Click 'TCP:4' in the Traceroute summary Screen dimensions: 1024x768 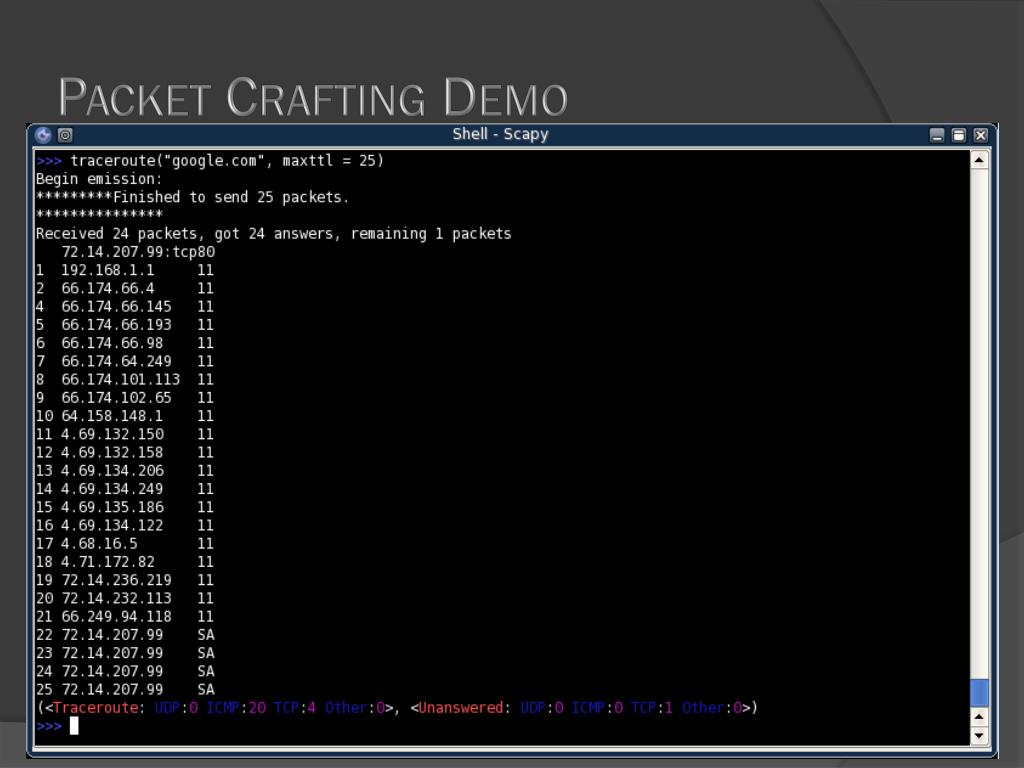coord(295,708)
